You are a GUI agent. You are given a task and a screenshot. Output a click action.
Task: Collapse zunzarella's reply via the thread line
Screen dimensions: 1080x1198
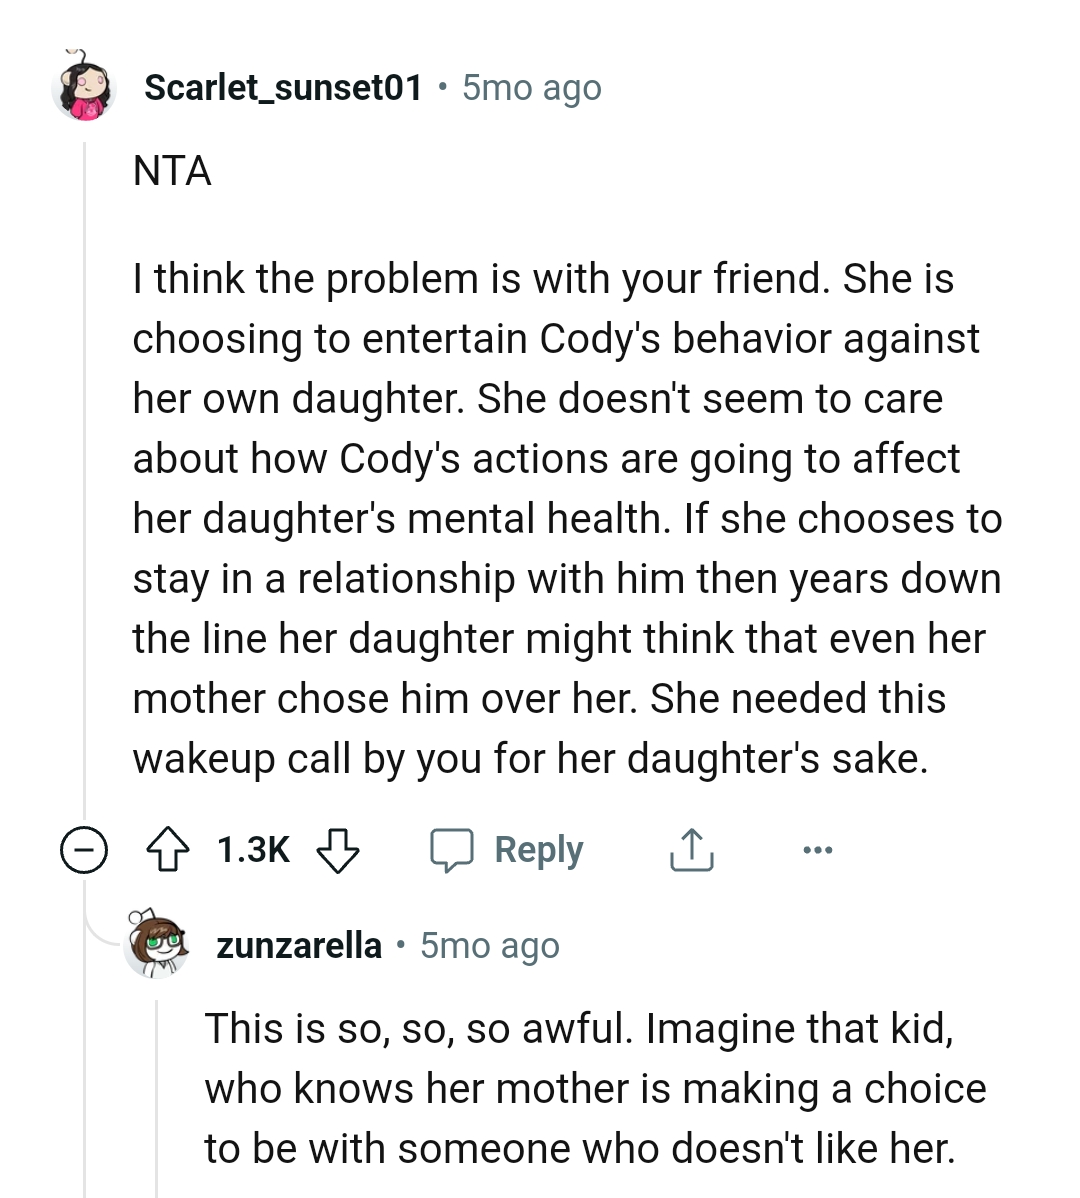click(x=157, y=1100)
